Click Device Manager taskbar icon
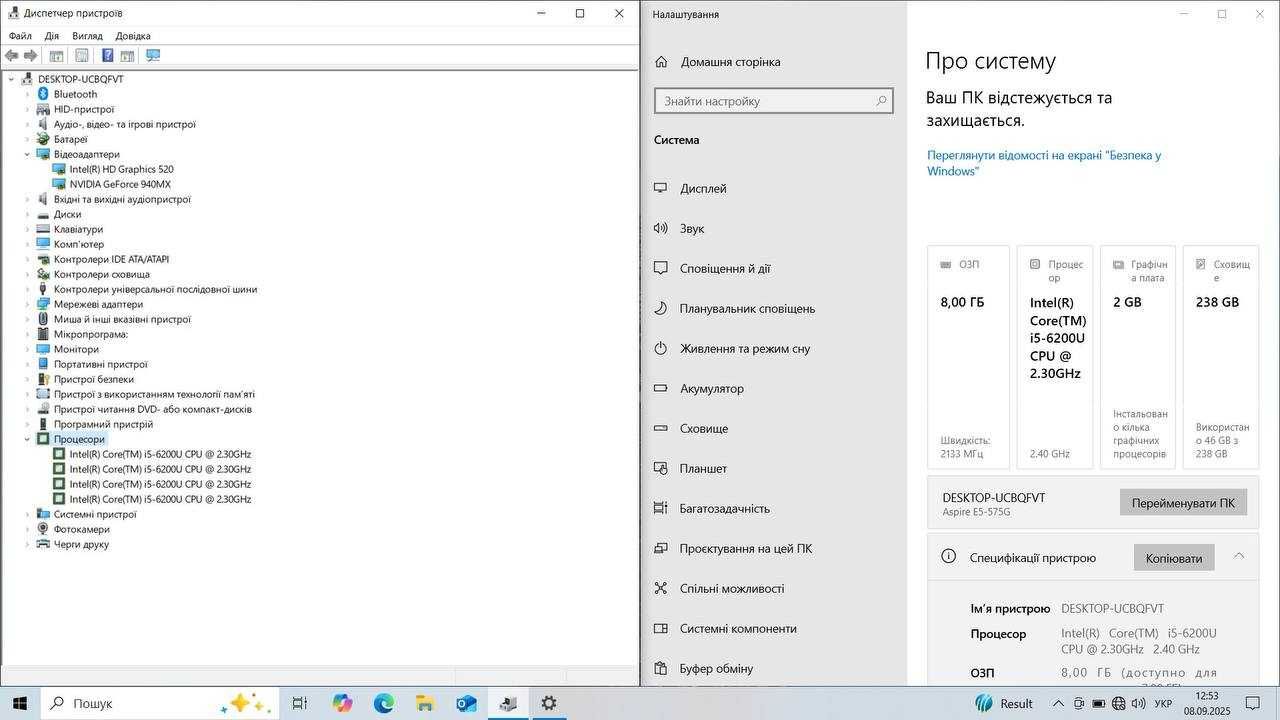1280x720 pixels. 507,703
